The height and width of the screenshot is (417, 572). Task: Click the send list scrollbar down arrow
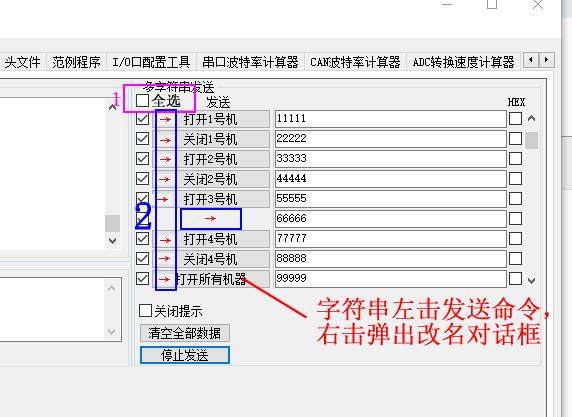[x=532, y=281]
